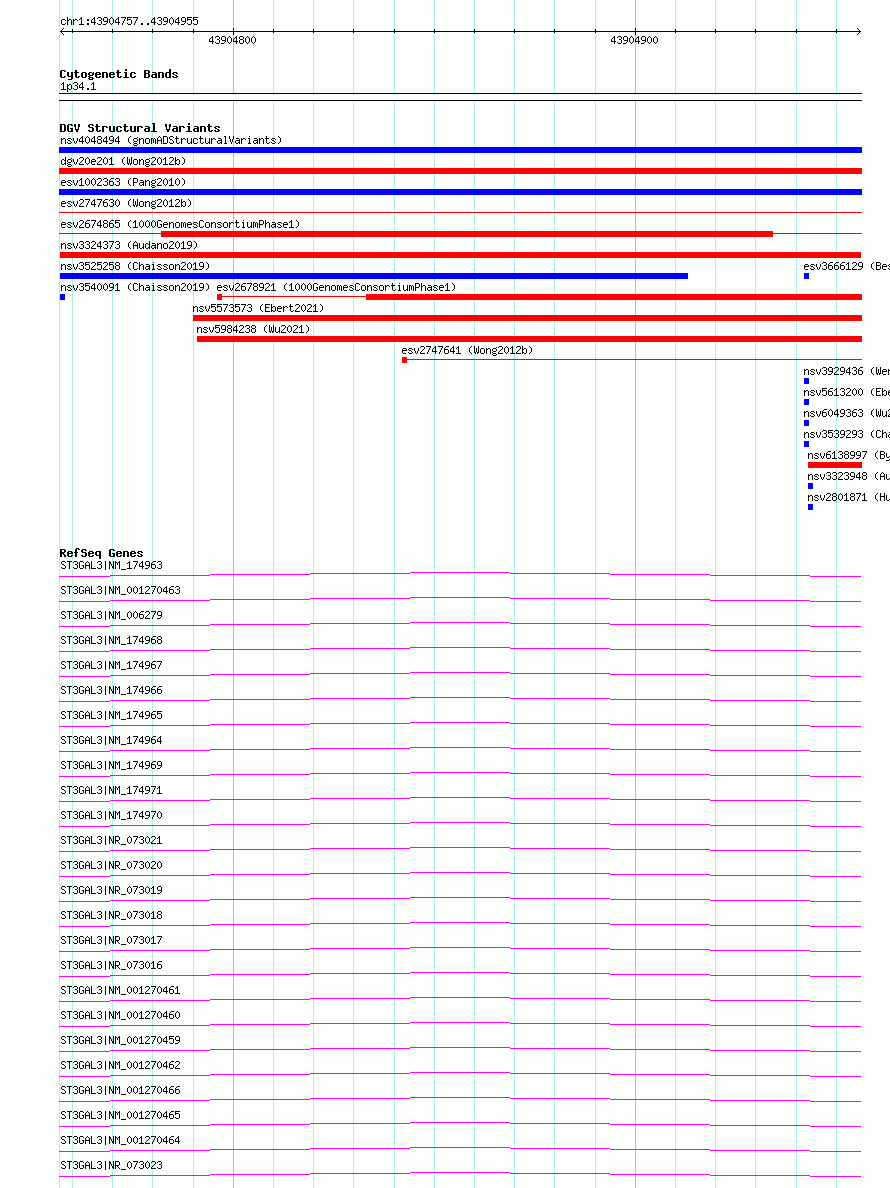Click red bar of nsv3324373 variant
Image resolution: width=890 pixels, height=1188 pixels.
[461, 255]
